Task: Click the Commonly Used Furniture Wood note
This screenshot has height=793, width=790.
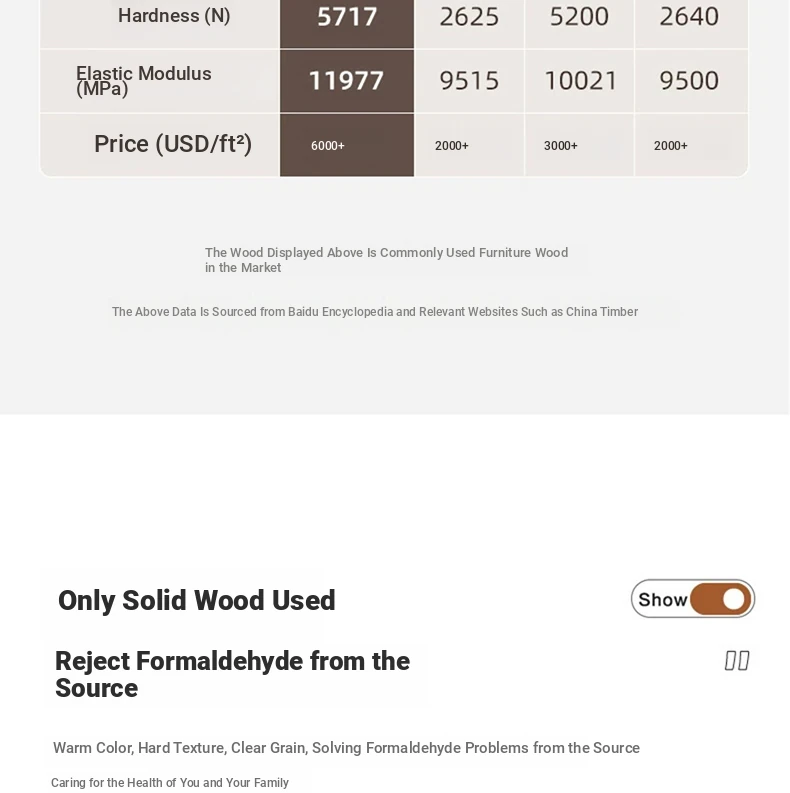Action: click(x=386, y=260)
